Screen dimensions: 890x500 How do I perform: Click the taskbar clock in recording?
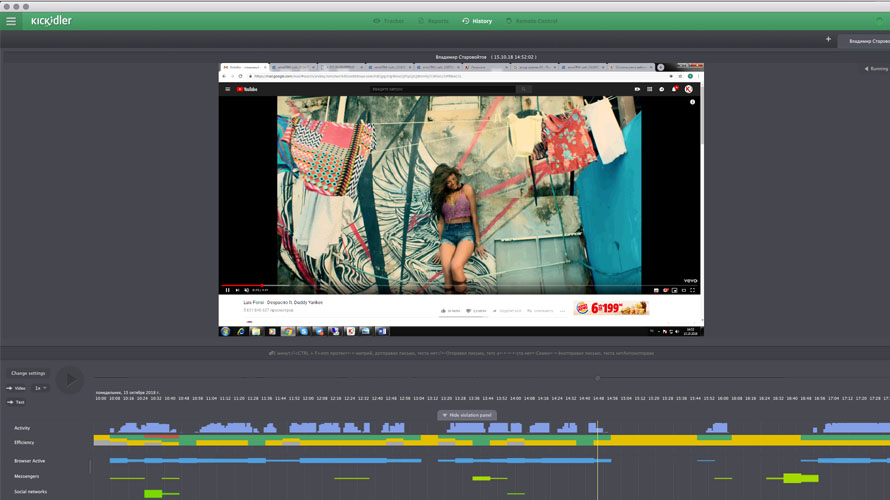click(691, 331)
